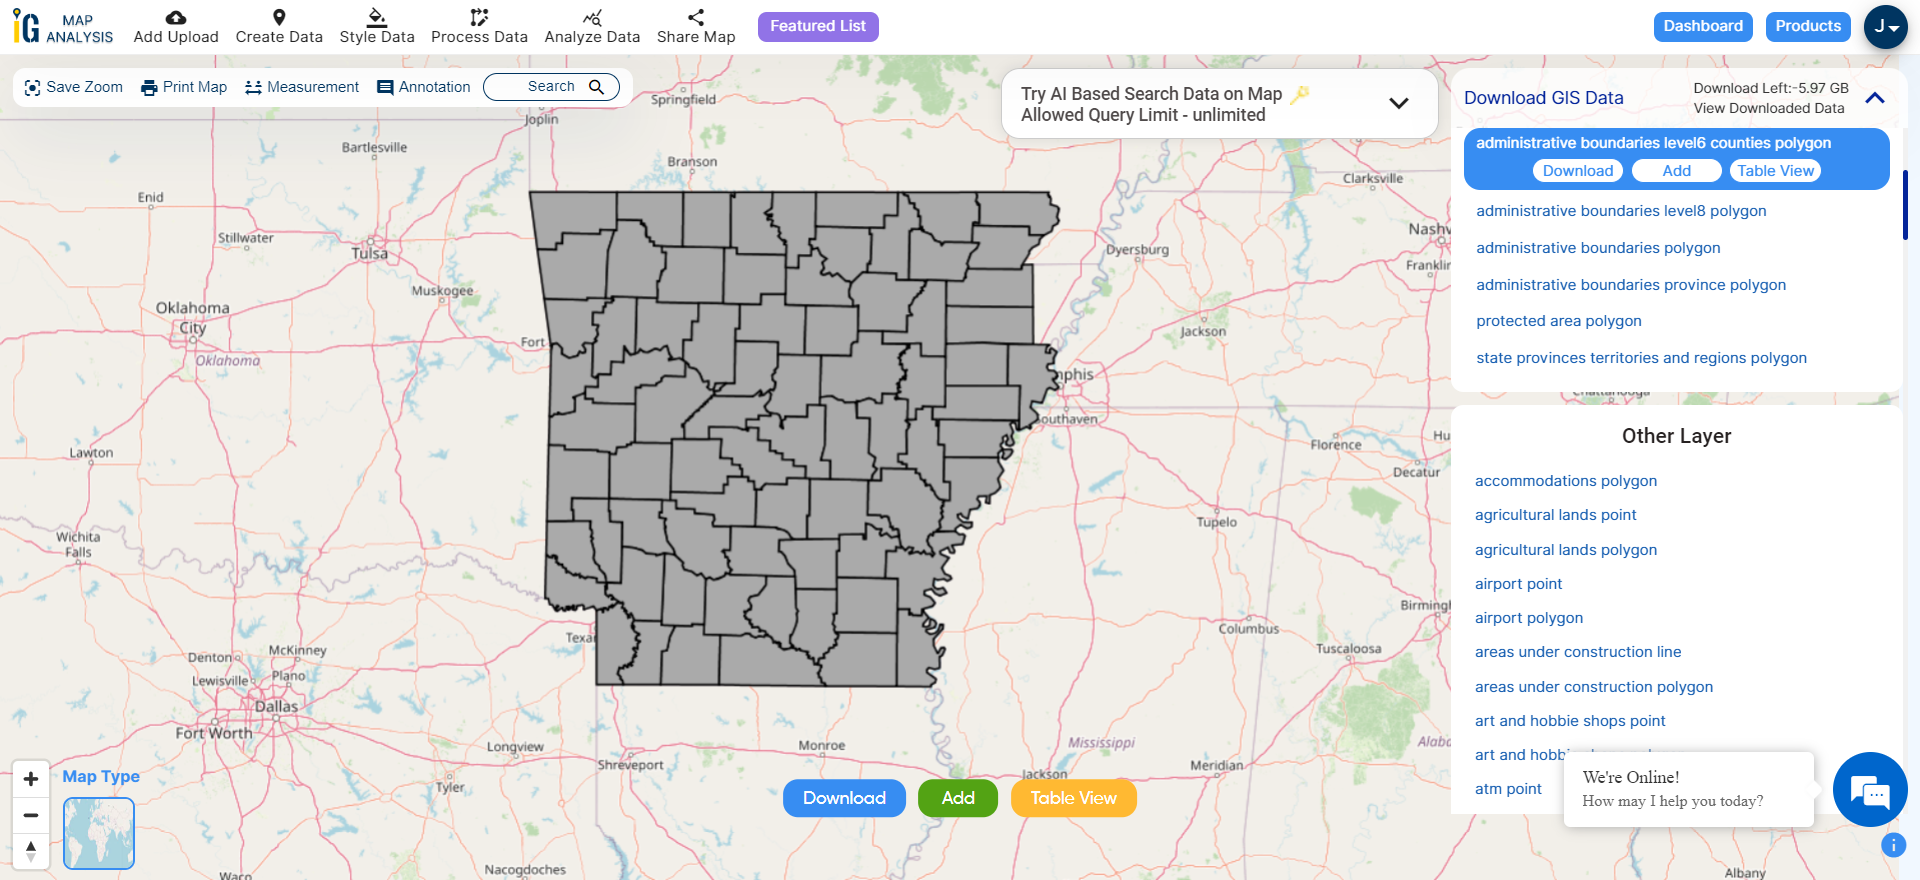Screen dimensions: 1920x880
Task: Open the Style Data paint icon
Action: 377,17
